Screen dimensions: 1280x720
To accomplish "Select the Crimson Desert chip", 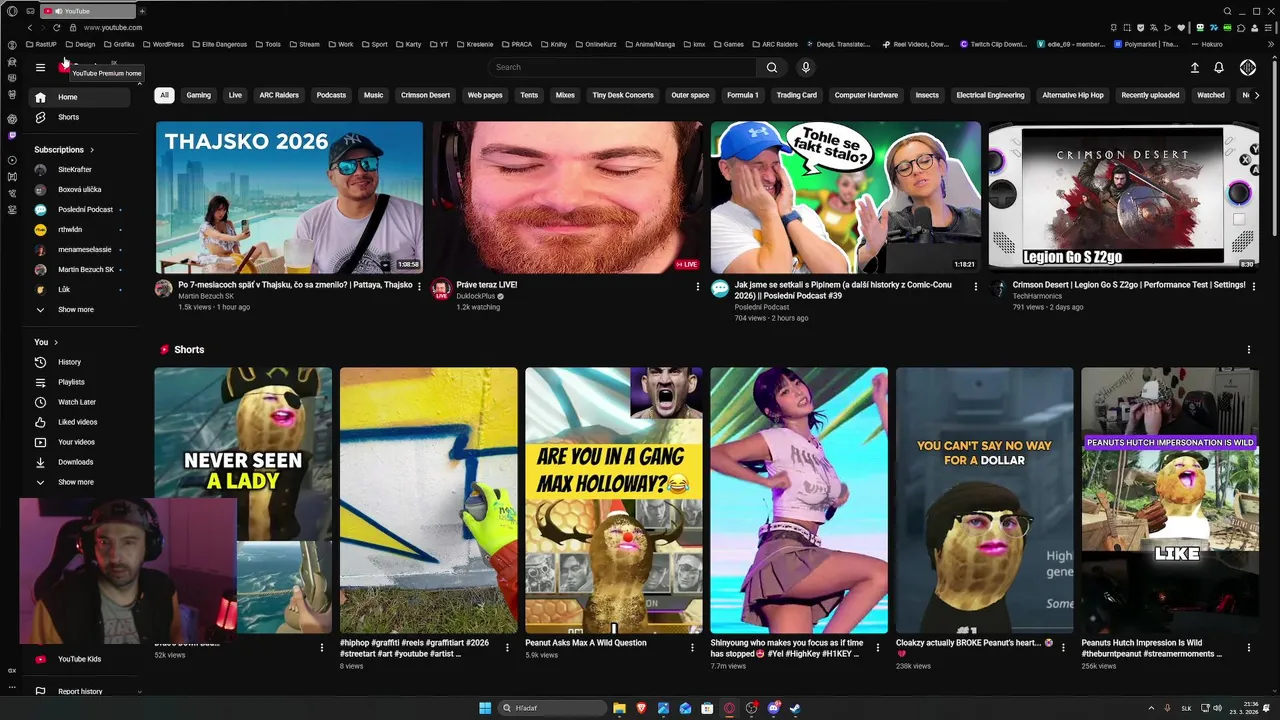I will pyautogui.click(x=425, y=95).
